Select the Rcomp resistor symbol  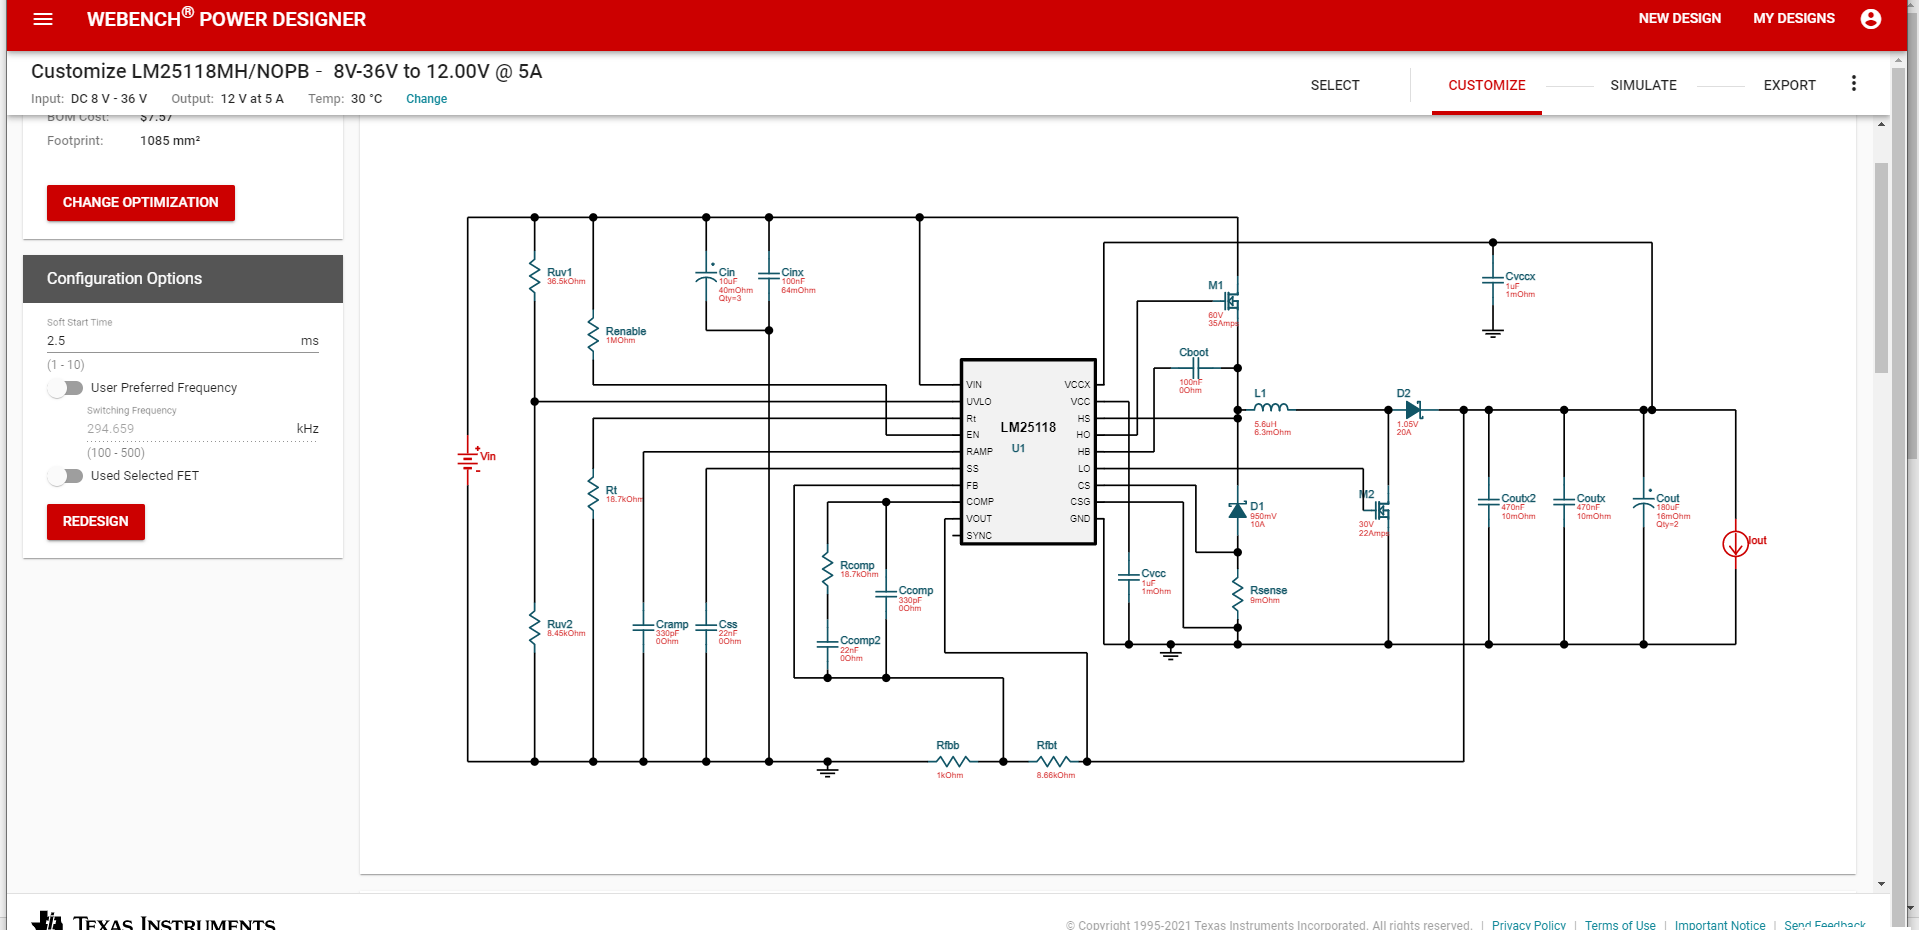pos(827,568)
